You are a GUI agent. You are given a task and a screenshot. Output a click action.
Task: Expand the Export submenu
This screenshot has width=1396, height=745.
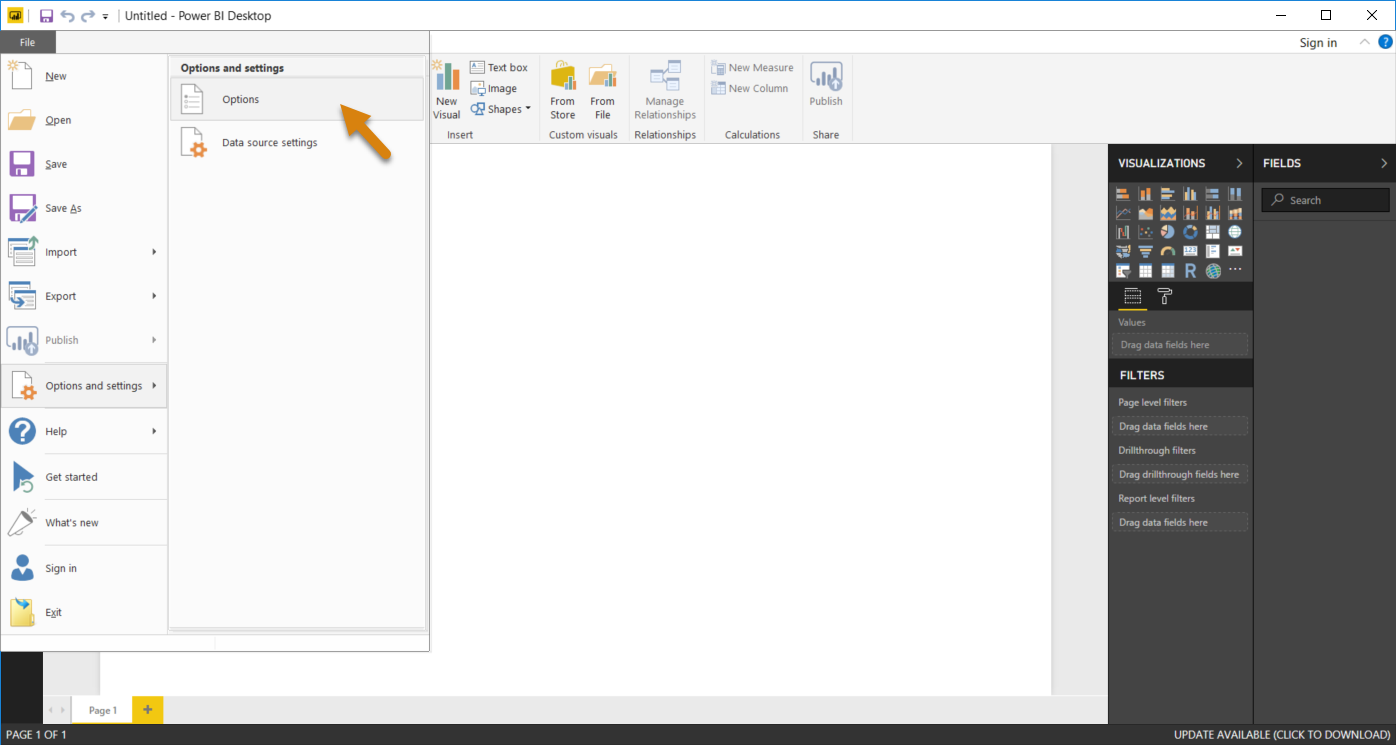[x=84, y=296]
